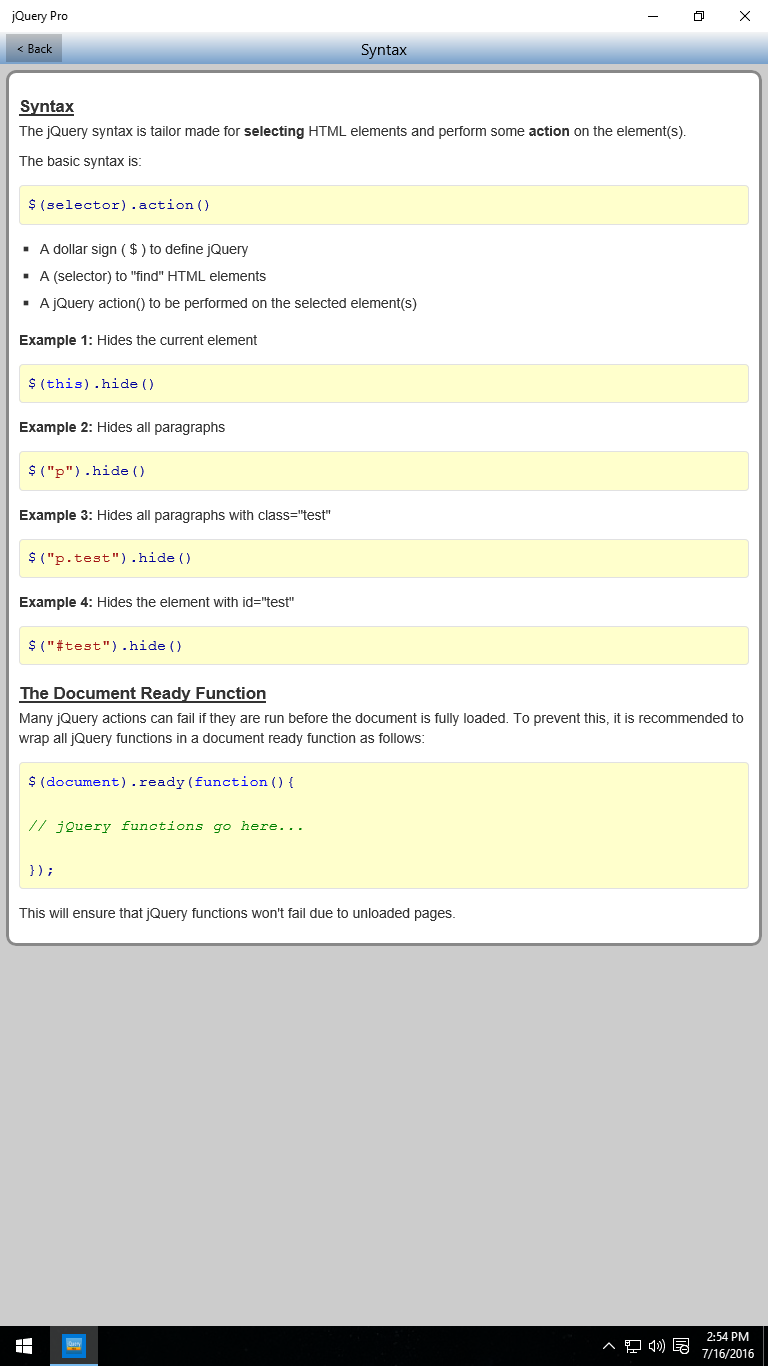The height and width of the screenshot is (1366, 768).
Task: Select code $("p.test").hide()
Action: (110, 558)
